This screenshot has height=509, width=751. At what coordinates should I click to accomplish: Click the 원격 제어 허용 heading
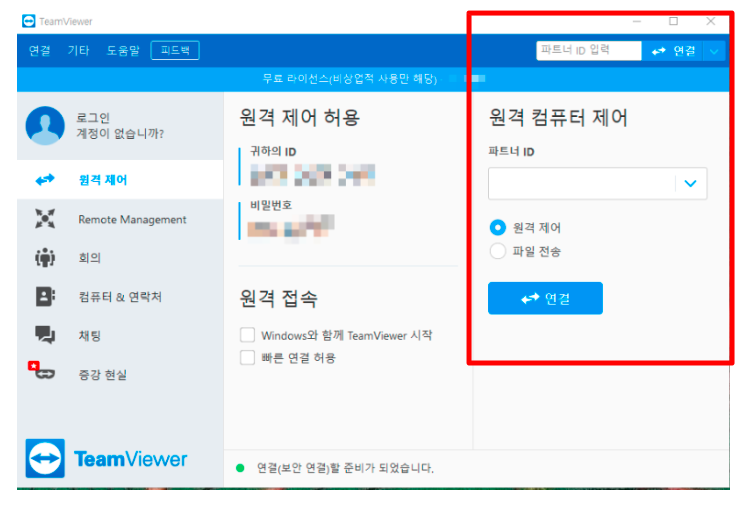coord(300,117)
